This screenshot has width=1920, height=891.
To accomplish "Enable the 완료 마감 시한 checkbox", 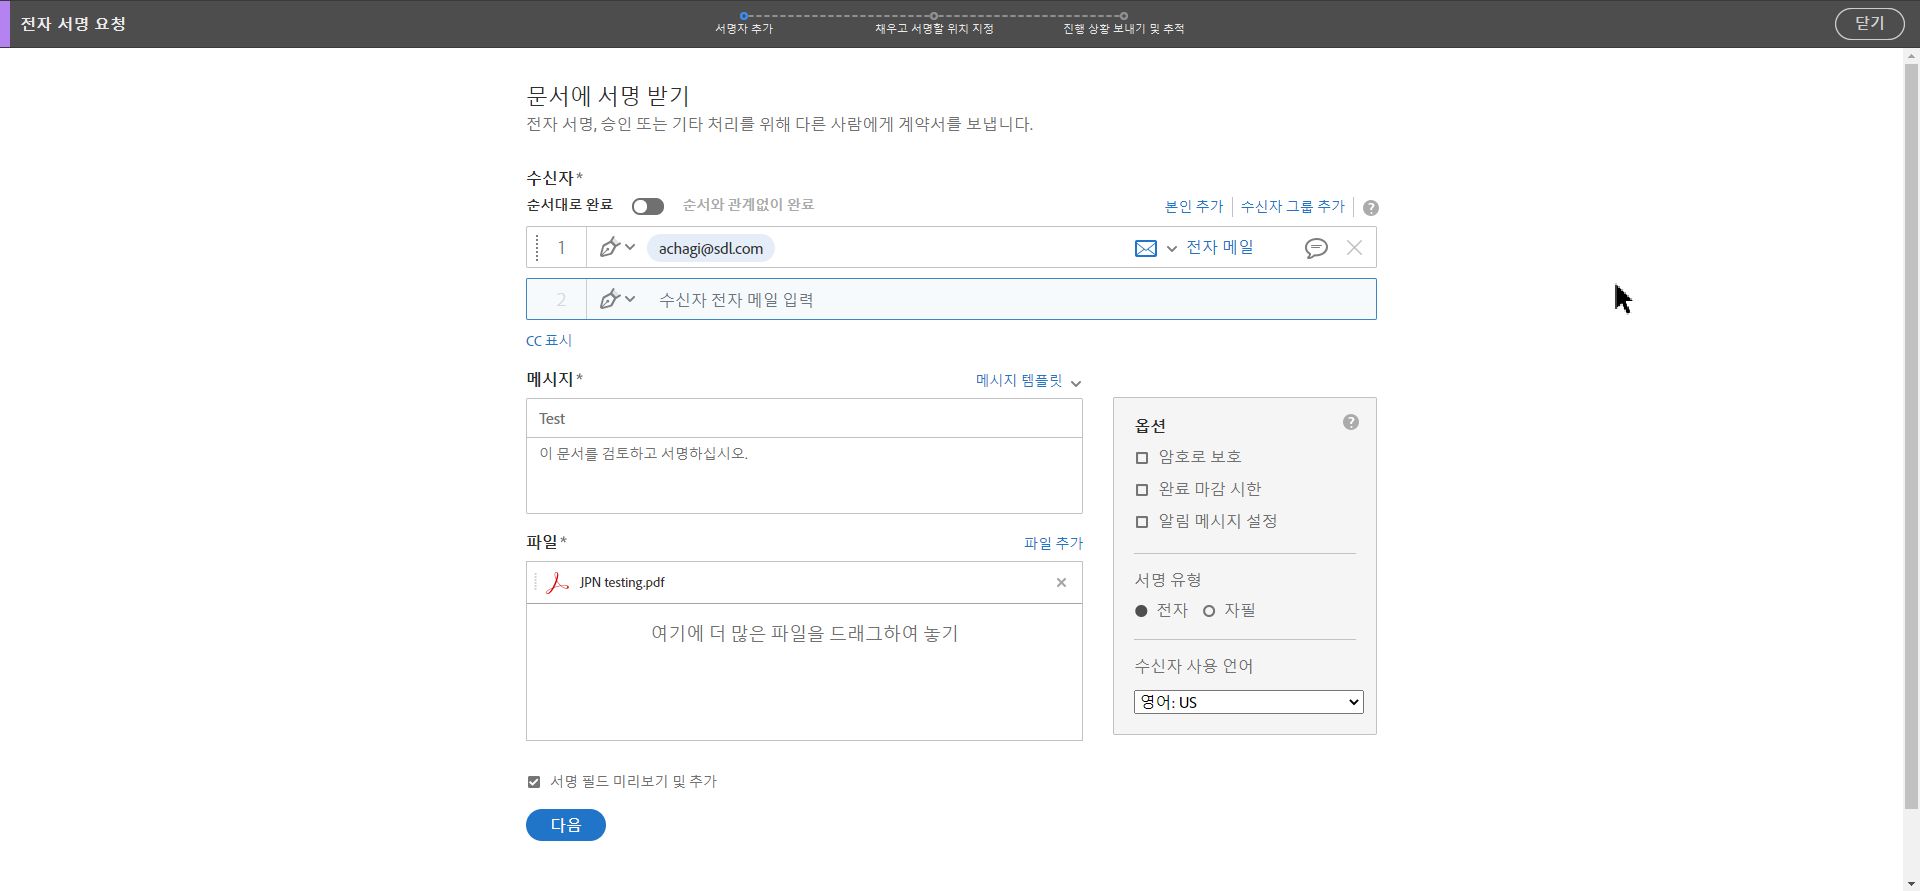I will (1142, 490).
